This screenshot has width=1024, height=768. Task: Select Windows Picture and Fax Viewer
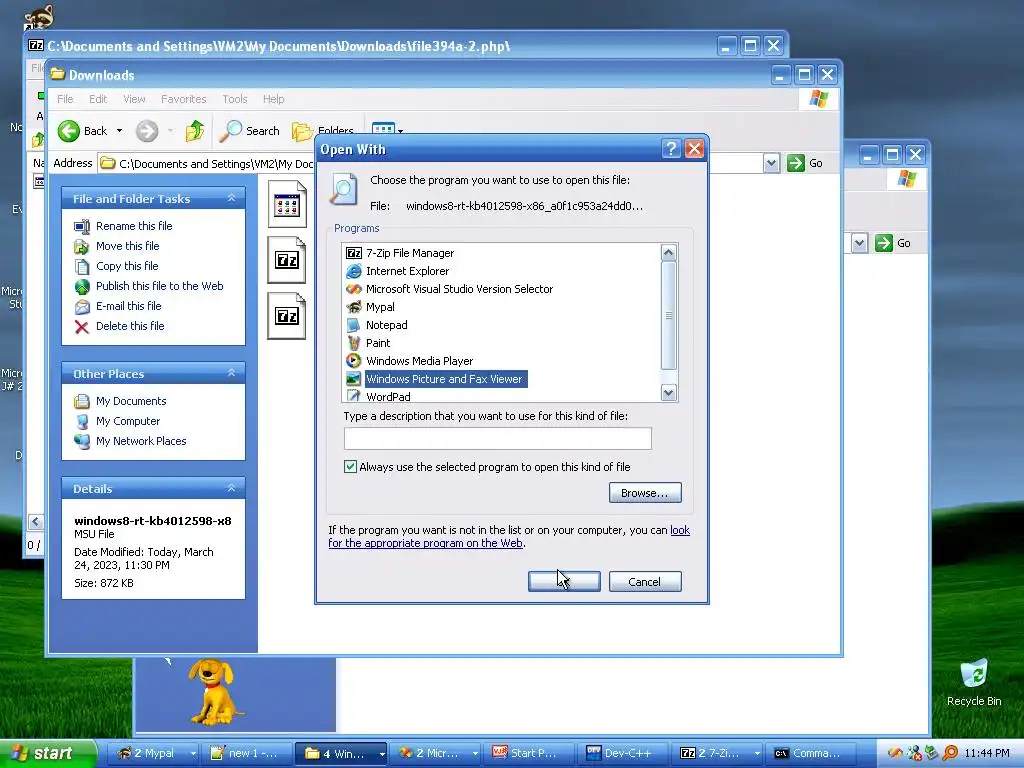click(x=436, y=379)
